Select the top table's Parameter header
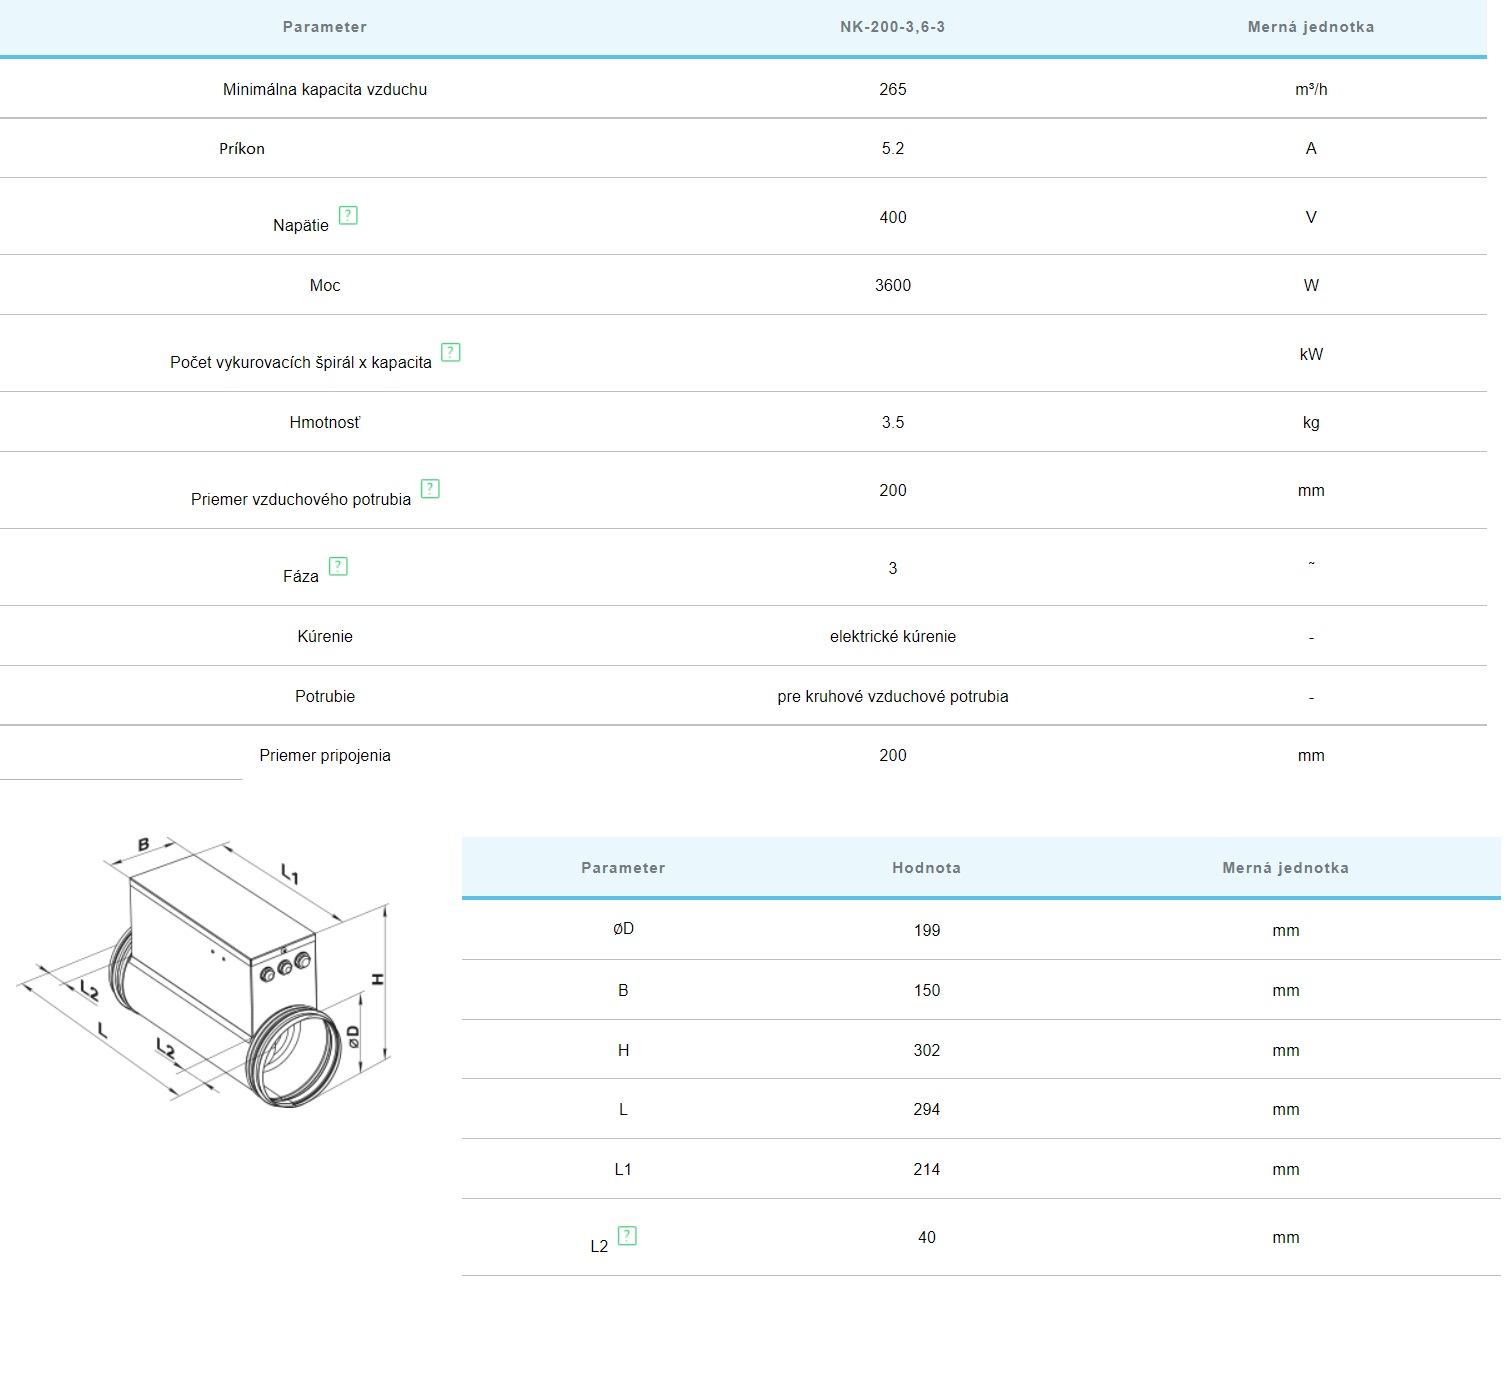 click(x=324, y=27)
